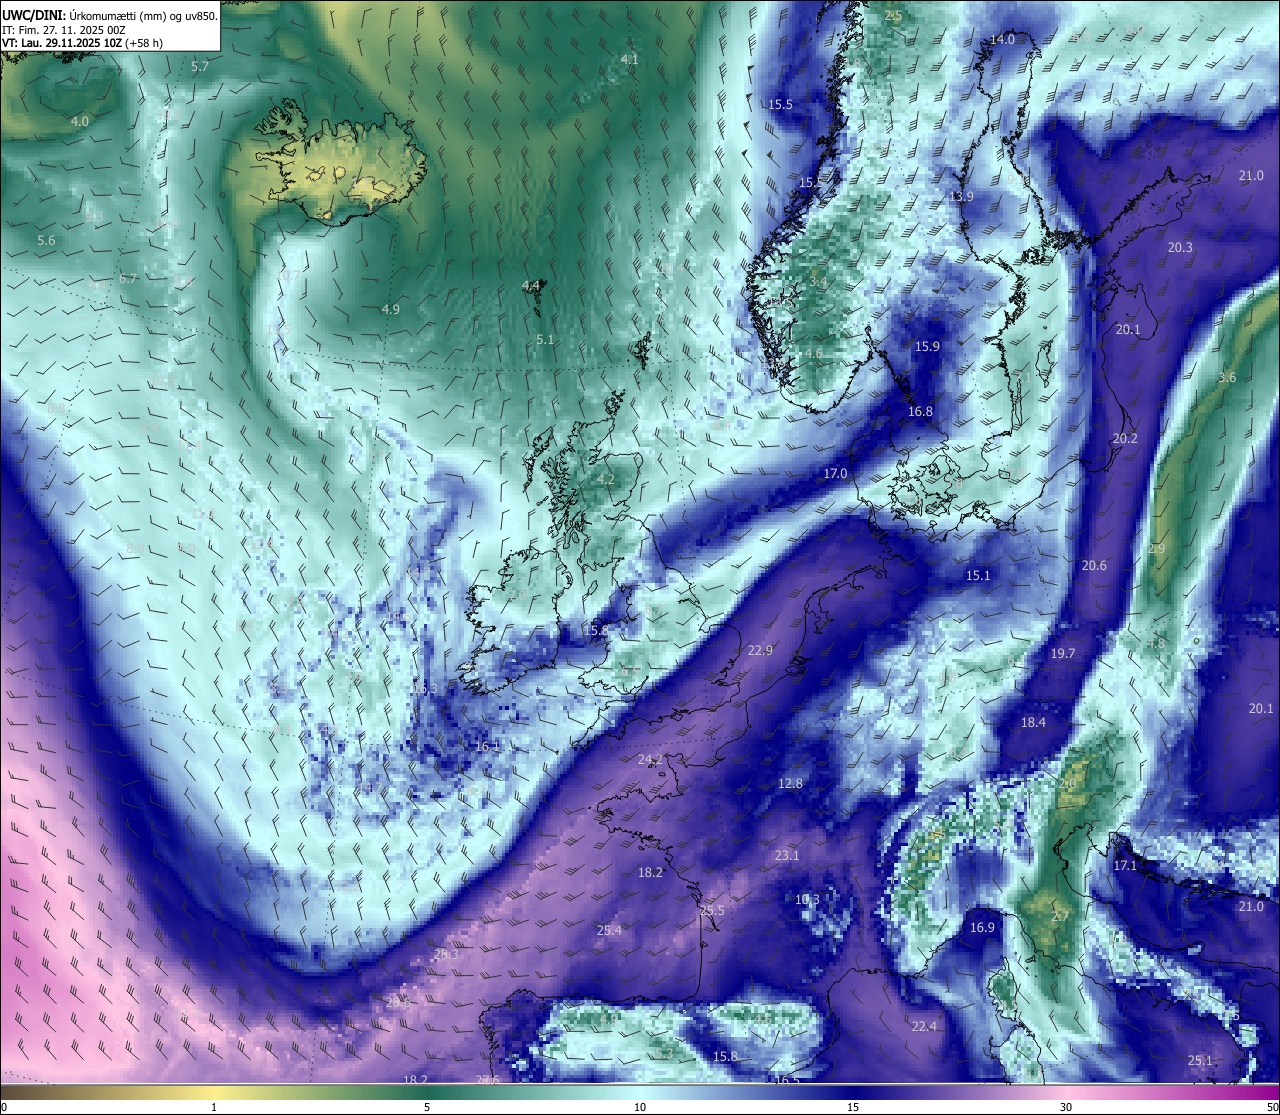
Task: Click the 15.9 value over southern Sweden
Action: (x=927, y=347)
